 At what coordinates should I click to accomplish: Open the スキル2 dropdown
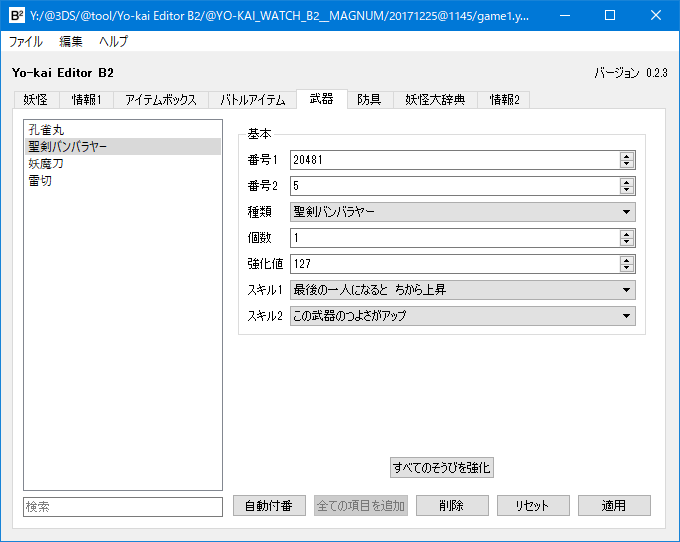[463, 316]
